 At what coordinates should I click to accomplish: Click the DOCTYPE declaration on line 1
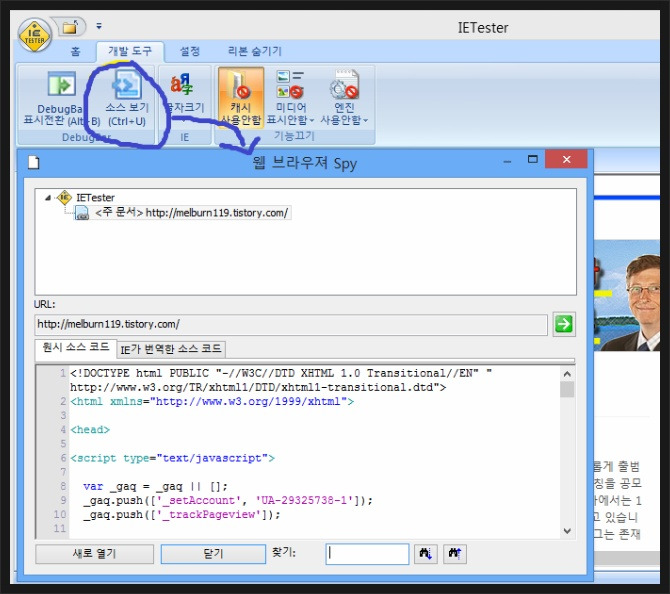click(281, 380)
